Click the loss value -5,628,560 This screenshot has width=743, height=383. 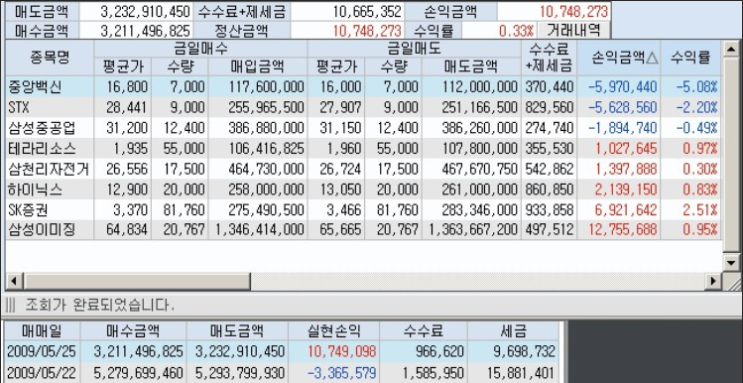(623, 108)
